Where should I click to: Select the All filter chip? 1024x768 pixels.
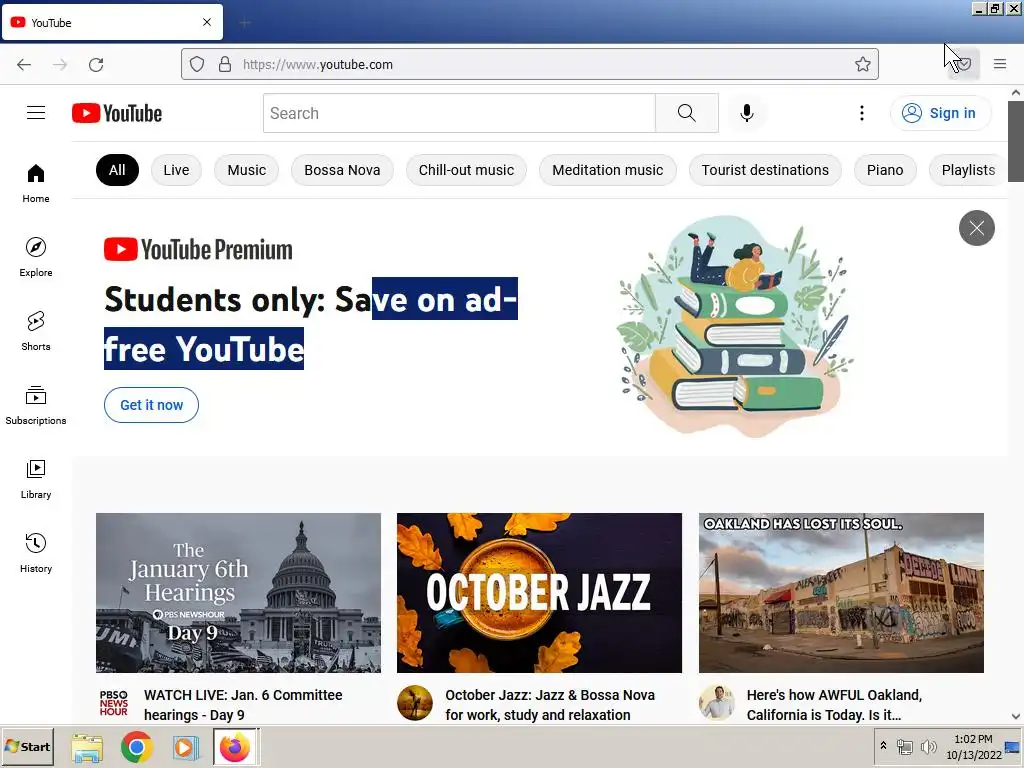pyautogui.click(x=117, y=170)
